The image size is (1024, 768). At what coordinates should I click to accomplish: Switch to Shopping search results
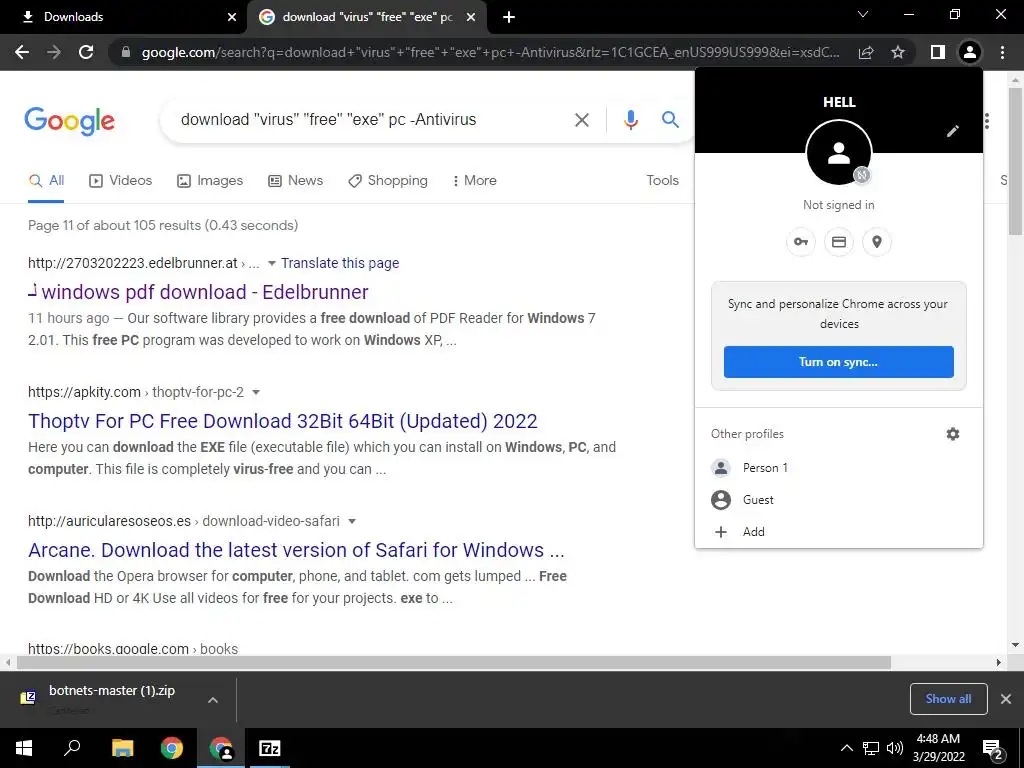(388, 181)
